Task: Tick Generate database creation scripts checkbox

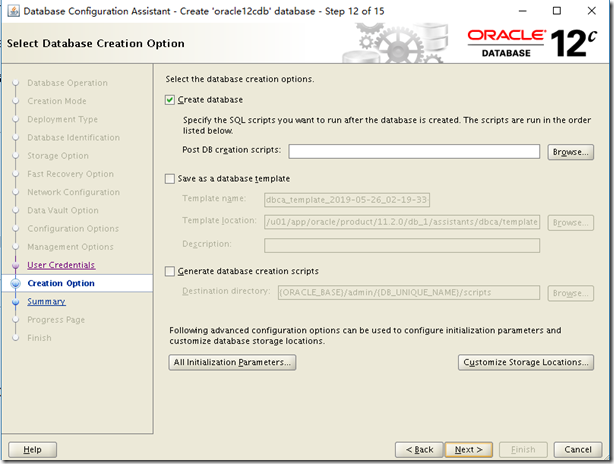Action: click(170, 271)
